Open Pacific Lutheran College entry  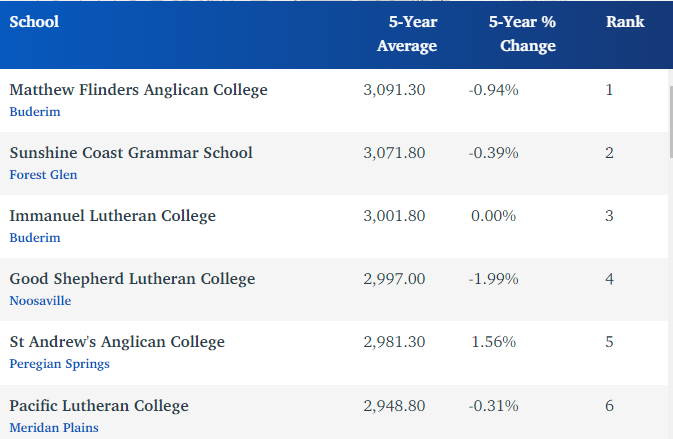pos(99,406)
